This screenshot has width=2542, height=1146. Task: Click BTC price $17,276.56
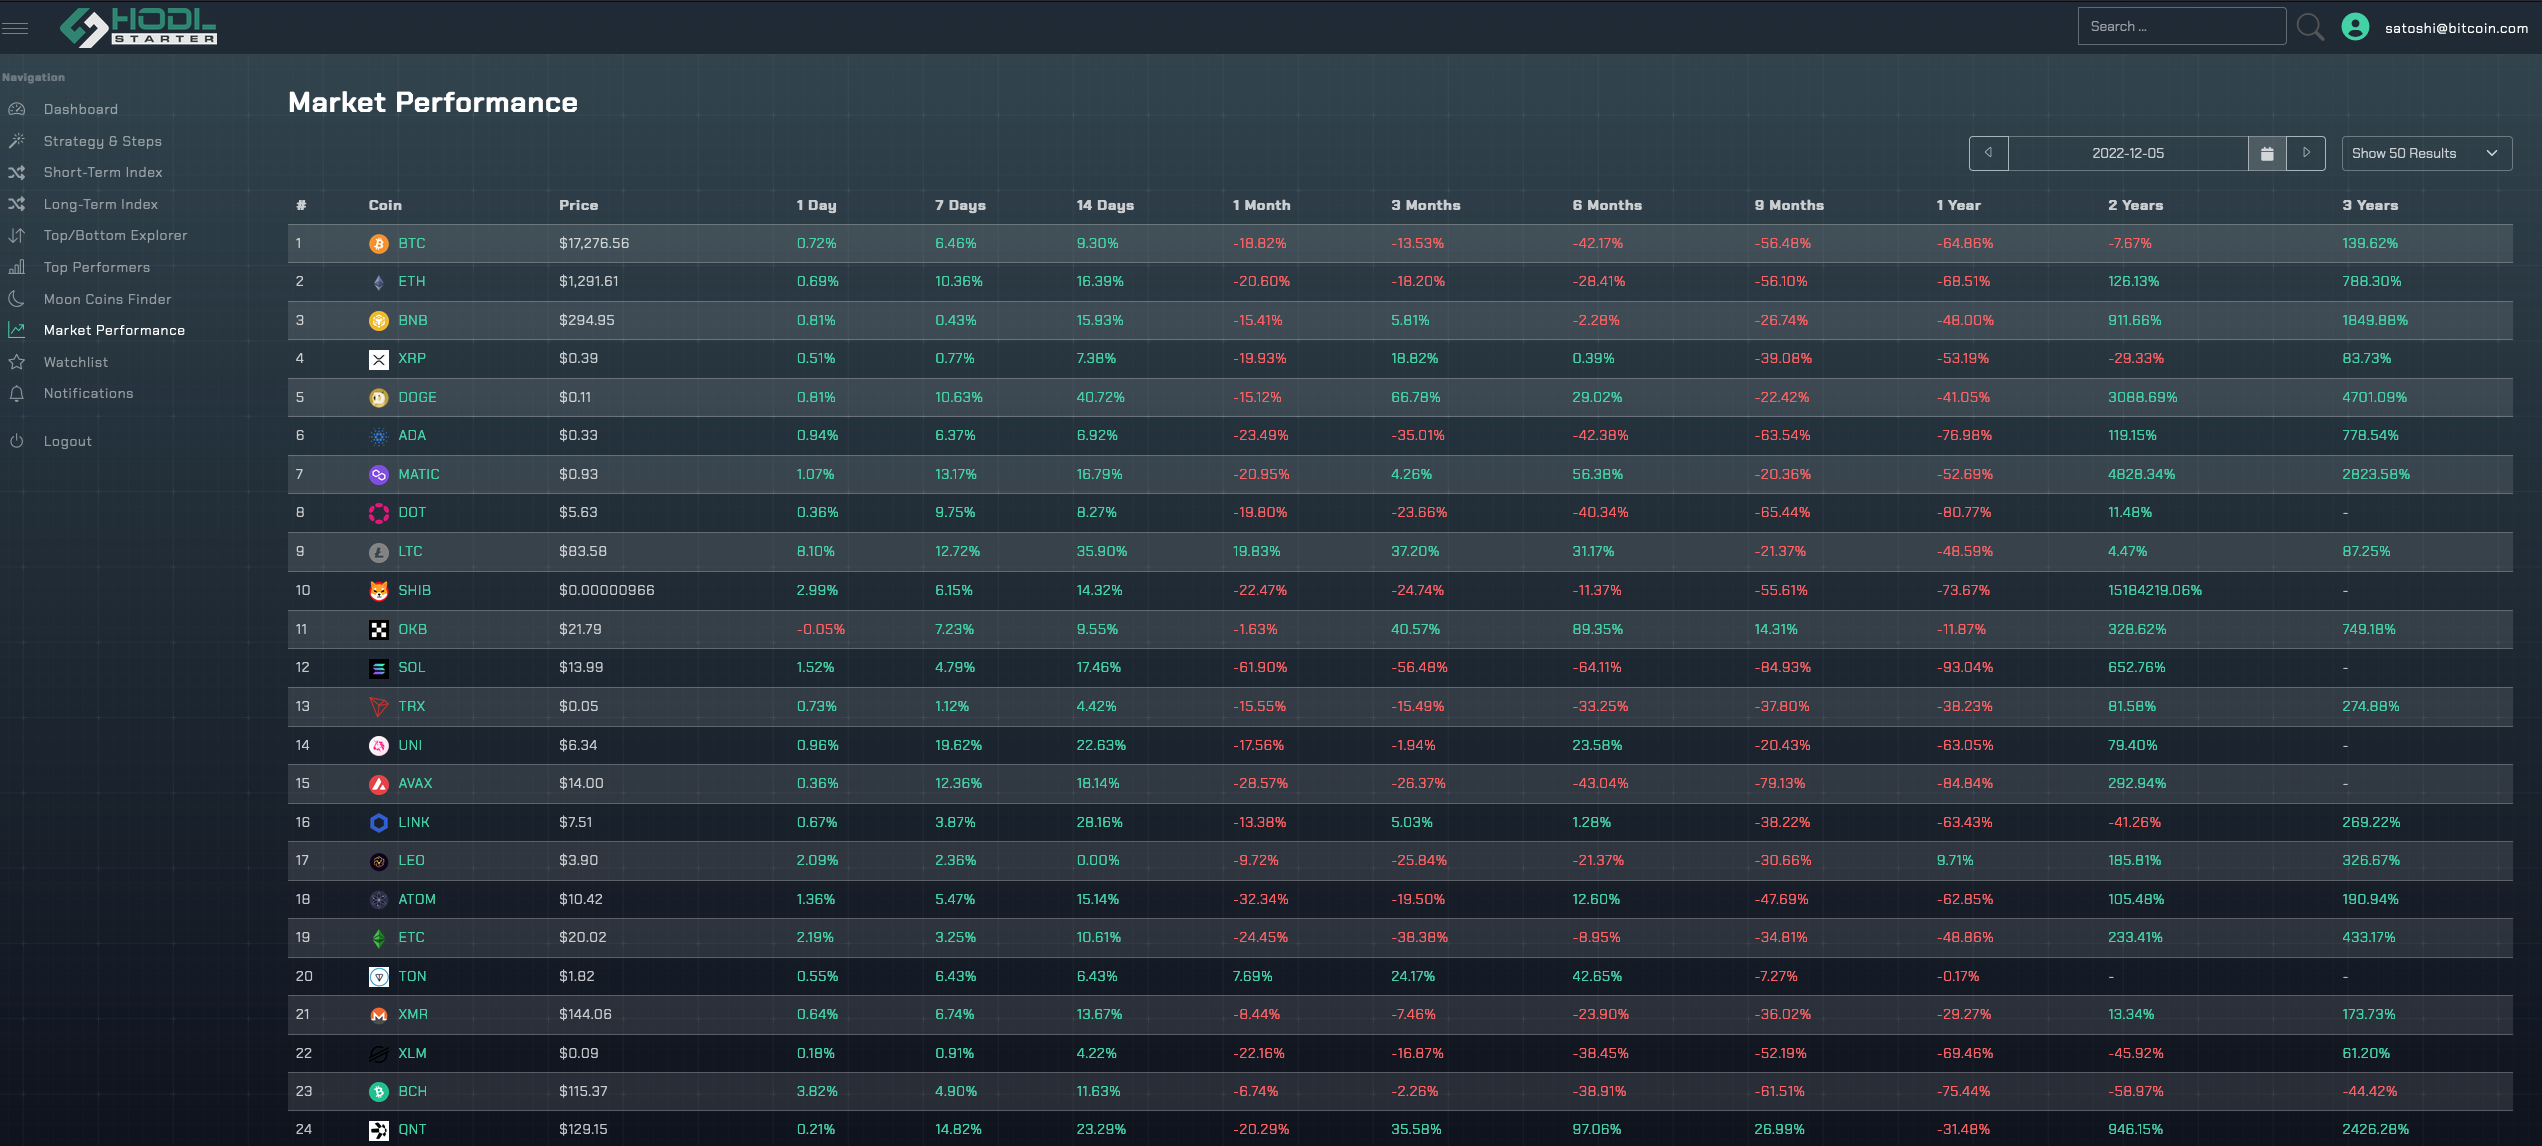click(x=594, y=243)
